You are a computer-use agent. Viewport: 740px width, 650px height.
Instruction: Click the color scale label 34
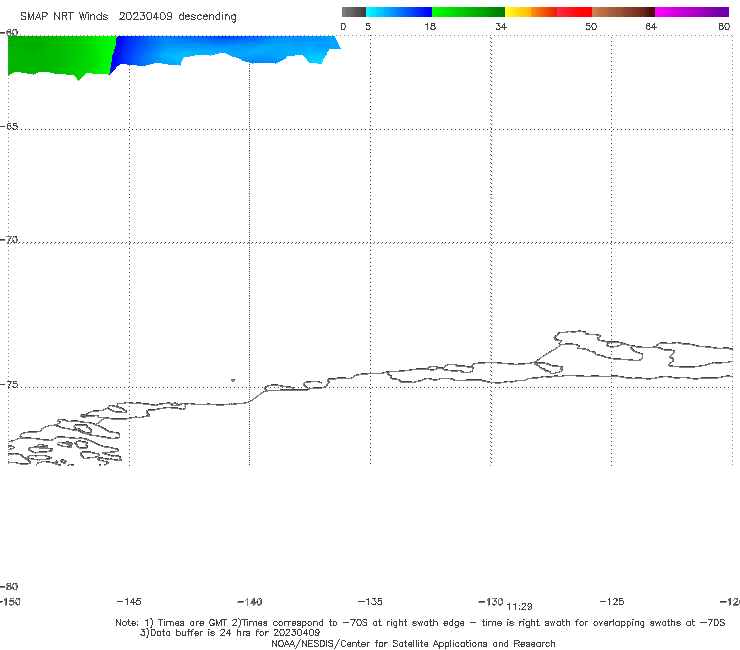click(501, 27)
